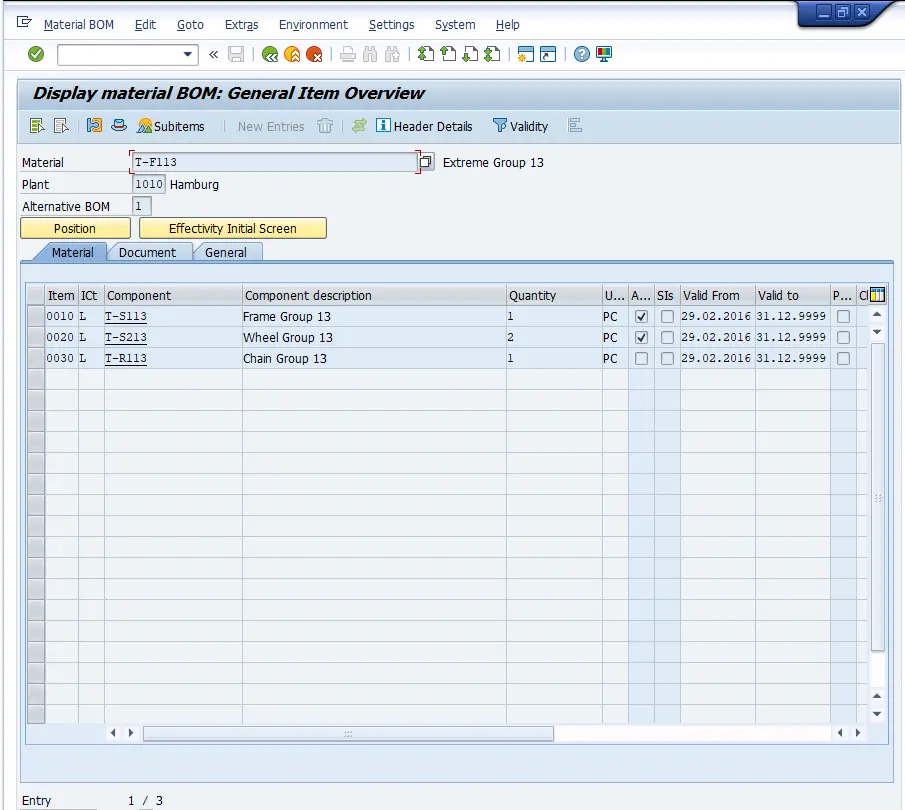Open the Help question mark icon
The height and width of the screenshot is (810, 905).
[582, 54]
